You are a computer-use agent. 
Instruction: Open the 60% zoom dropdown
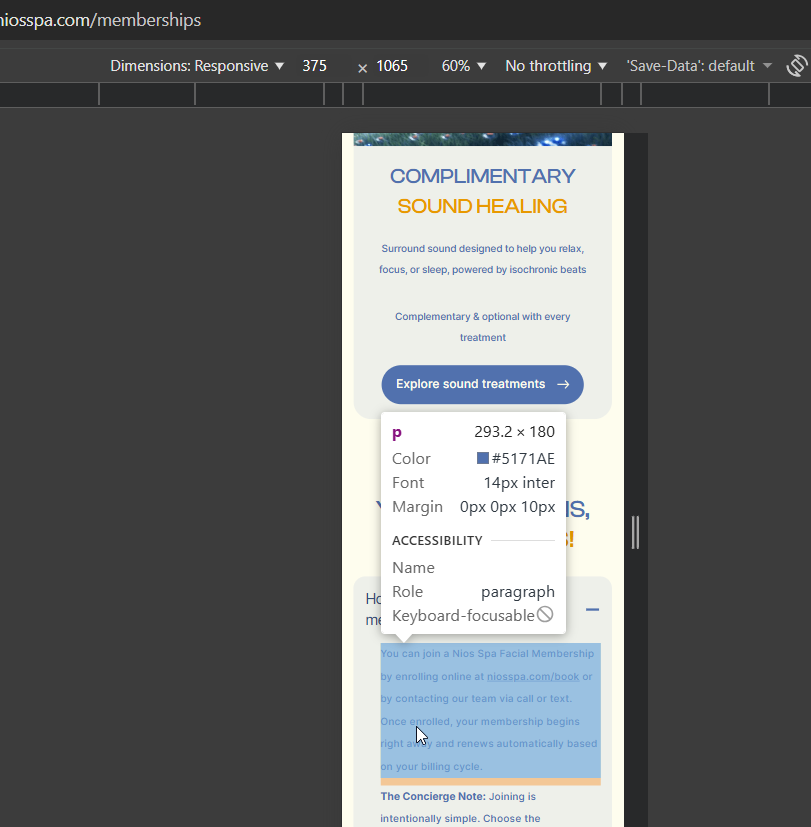pos(464,66)
